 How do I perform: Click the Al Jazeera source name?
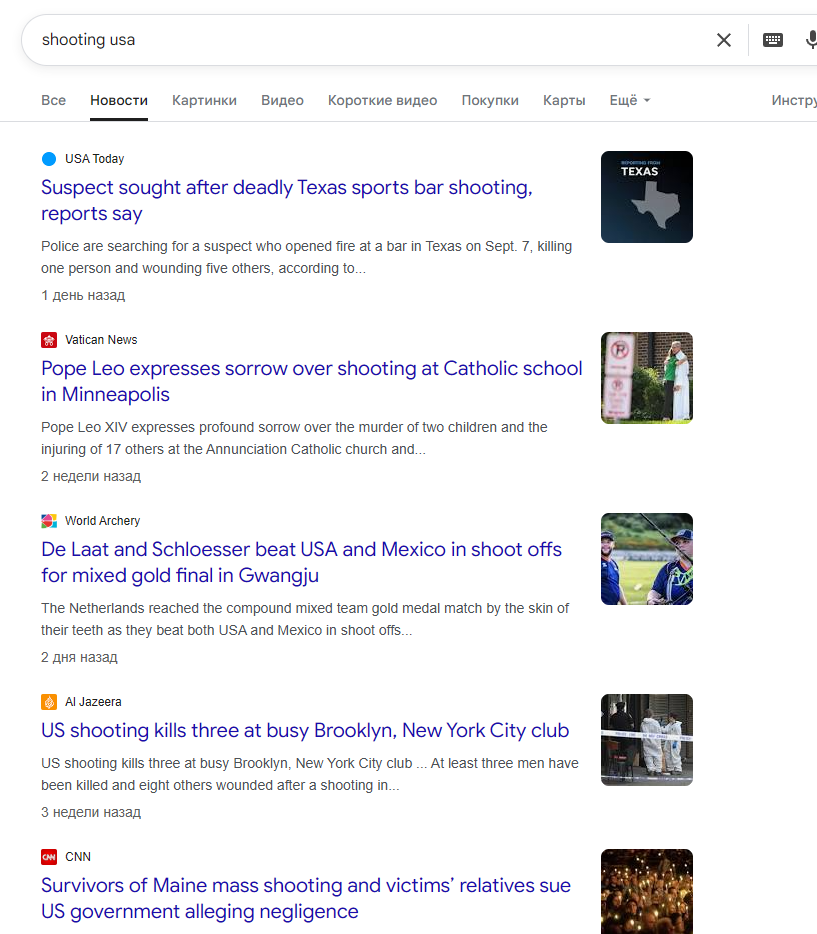[x=93, y=702]
